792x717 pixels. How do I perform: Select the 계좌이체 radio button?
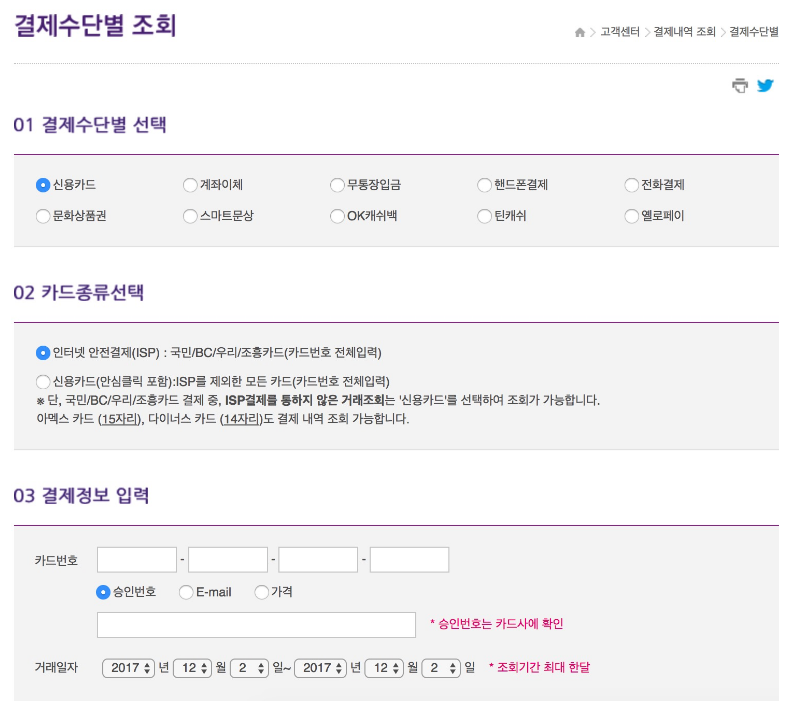(190, 185)
